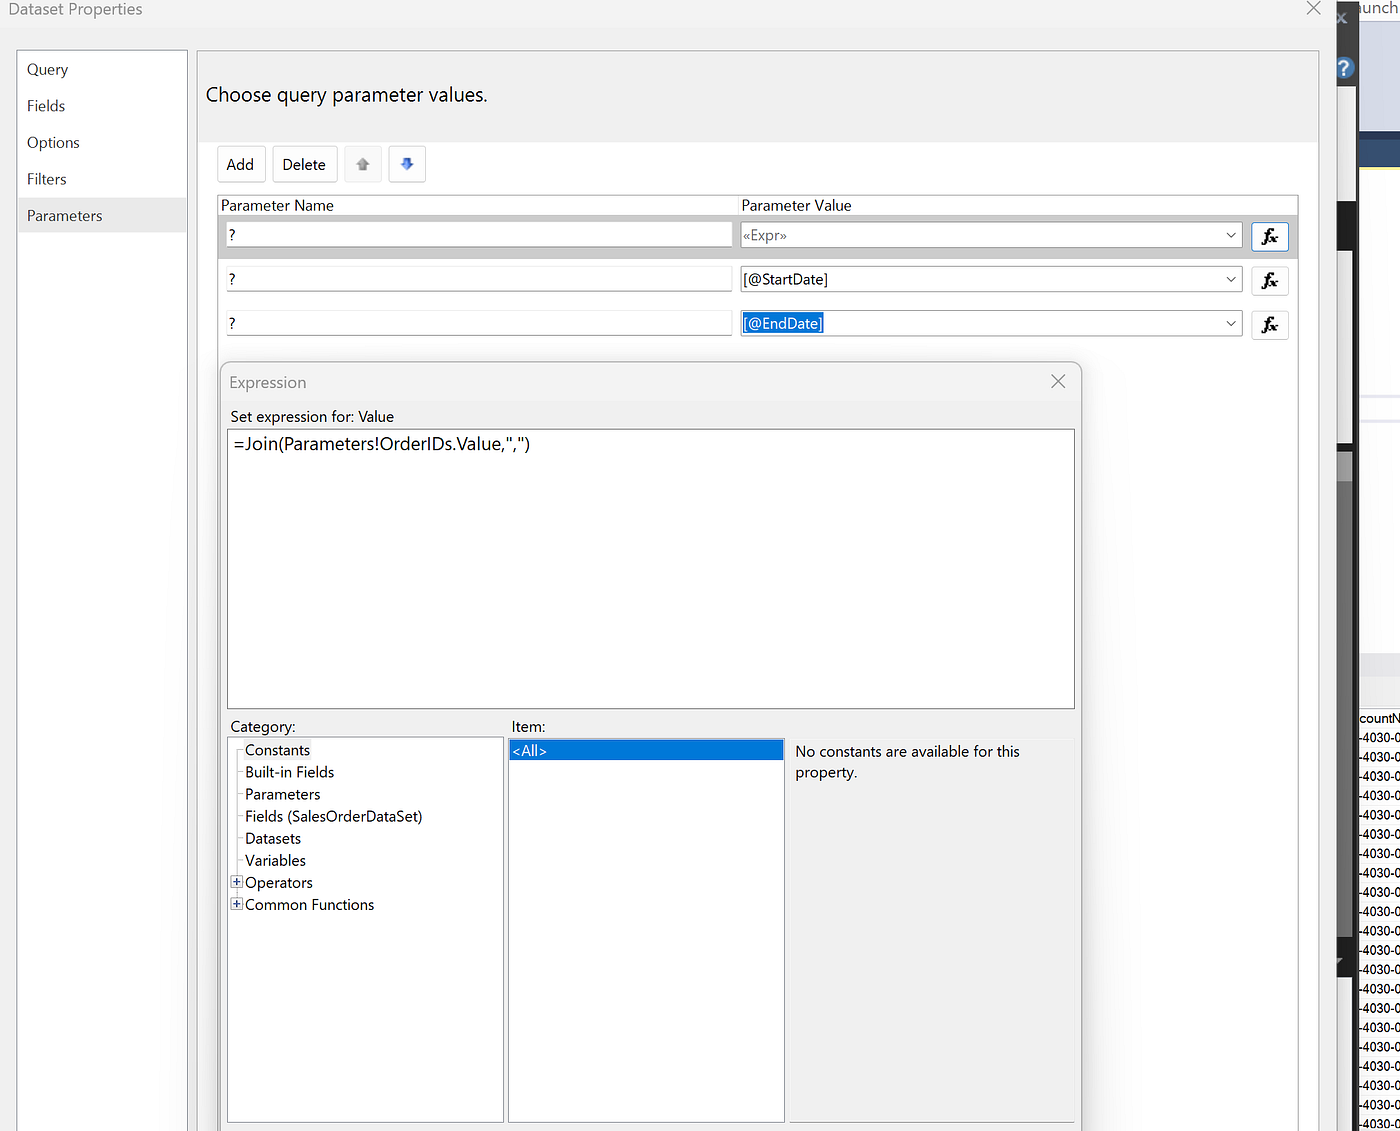
Task: Select the Parameters category in the tree
Action: [x=283, y=794]
